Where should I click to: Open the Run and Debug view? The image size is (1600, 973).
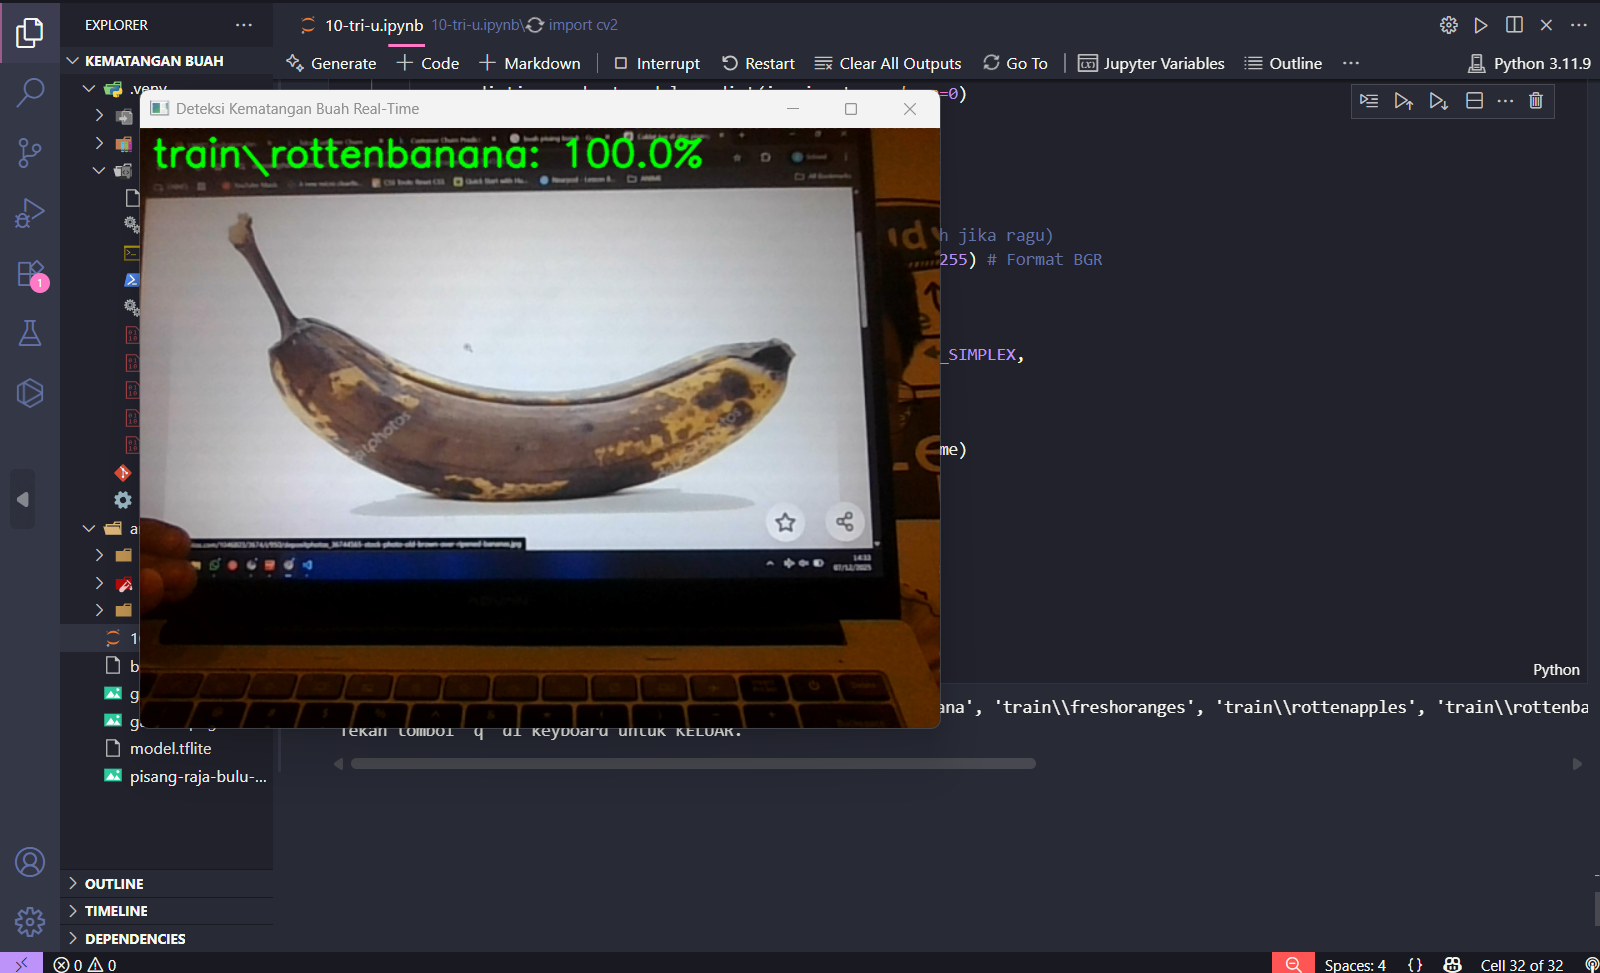(30, 213)
